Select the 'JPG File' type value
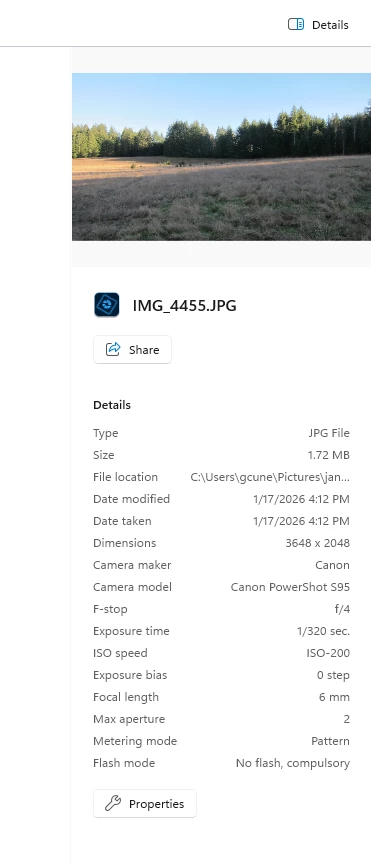 coord(329,433)
